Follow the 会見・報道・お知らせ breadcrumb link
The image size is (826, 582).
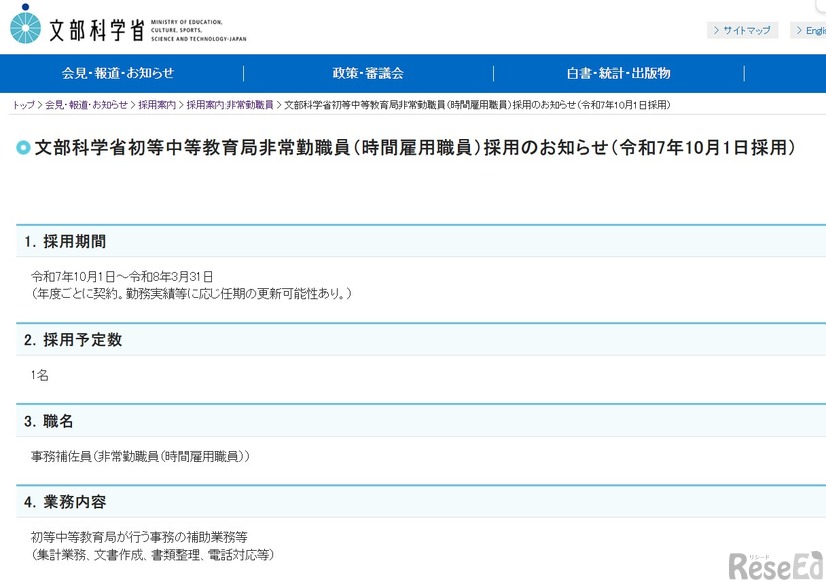coord(86,105)
